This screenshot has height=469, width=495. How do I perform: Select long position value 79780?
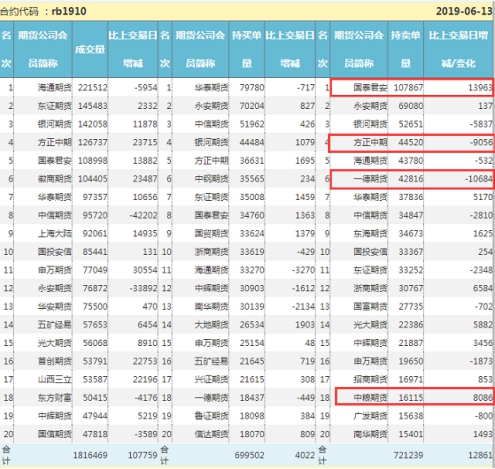pyautogui.click(x=252, y=88)
